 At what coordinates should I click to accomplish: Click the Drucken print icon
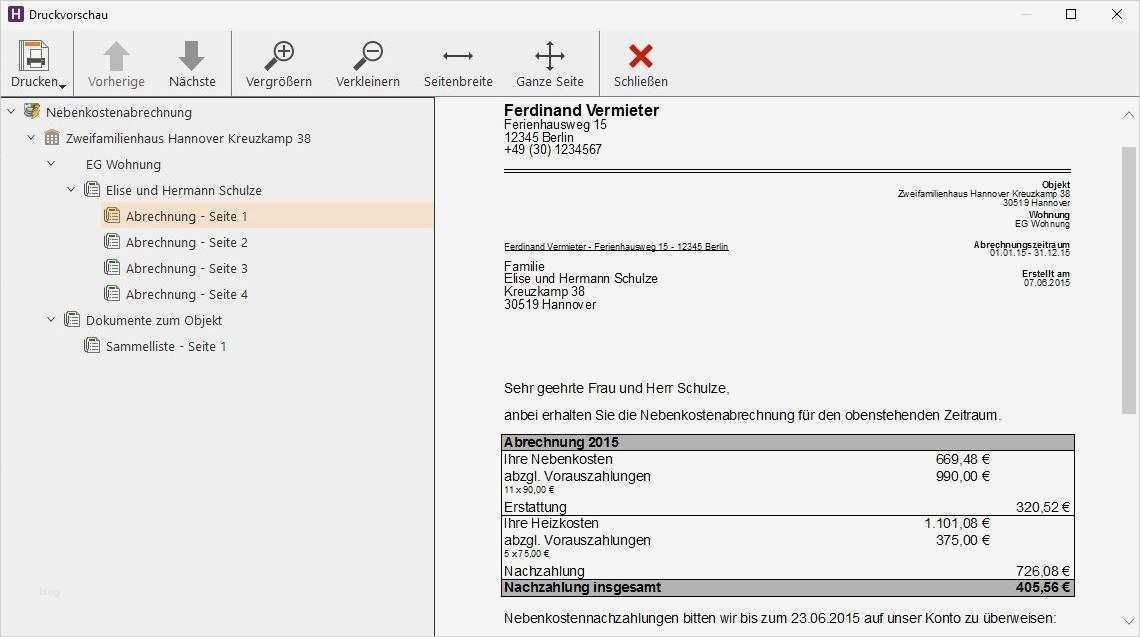tap(36, 55)
